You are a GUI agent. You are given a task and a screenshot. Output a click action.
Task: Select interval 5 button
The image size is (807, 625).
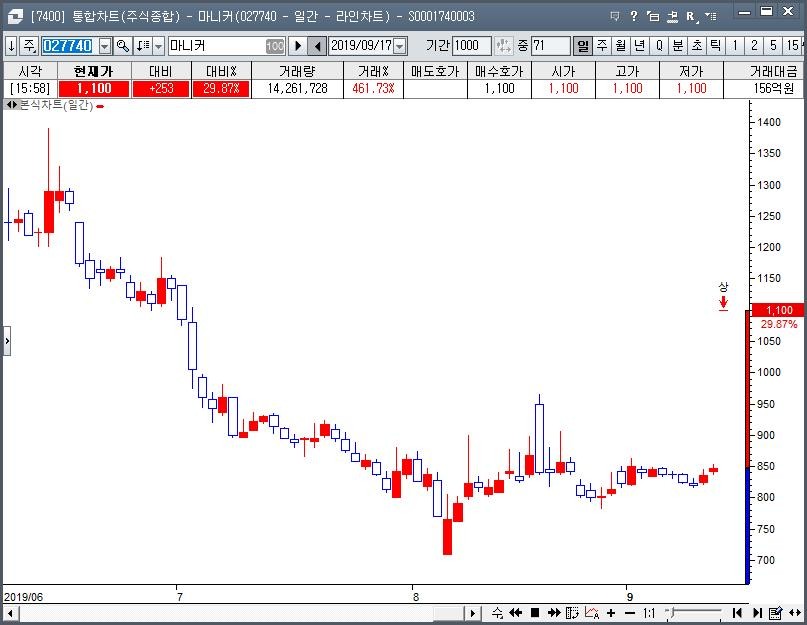click(x=773, y=46)
